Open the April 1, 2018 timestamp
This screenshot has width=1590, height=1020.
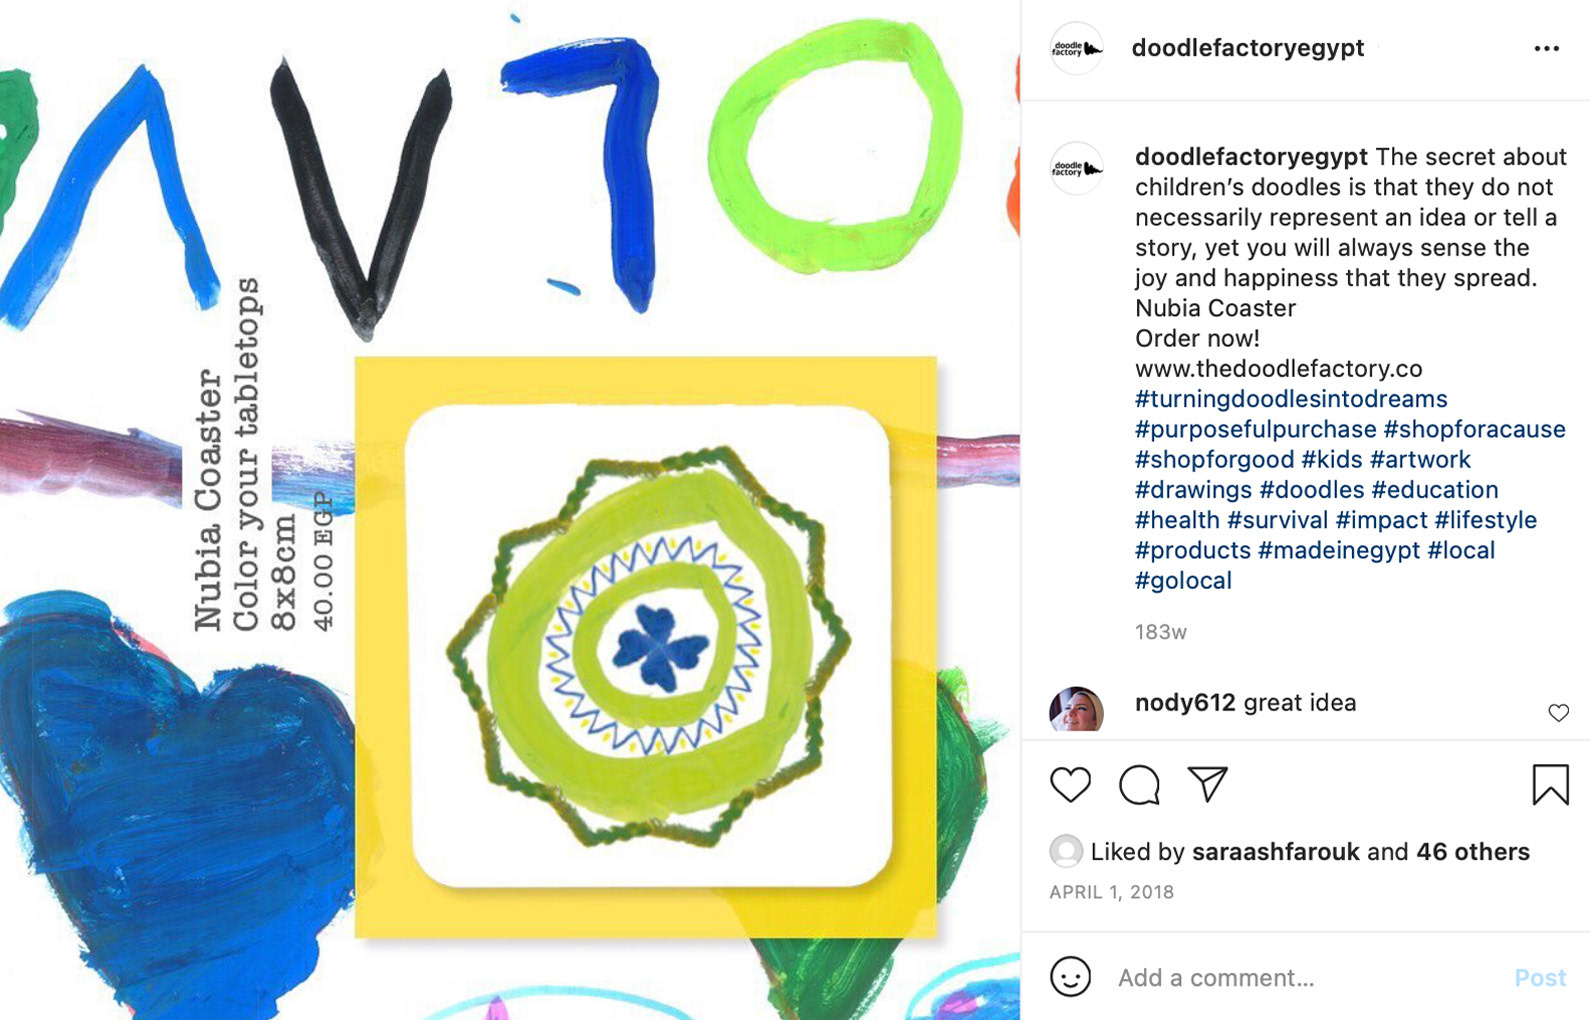tap(1111, 892)
